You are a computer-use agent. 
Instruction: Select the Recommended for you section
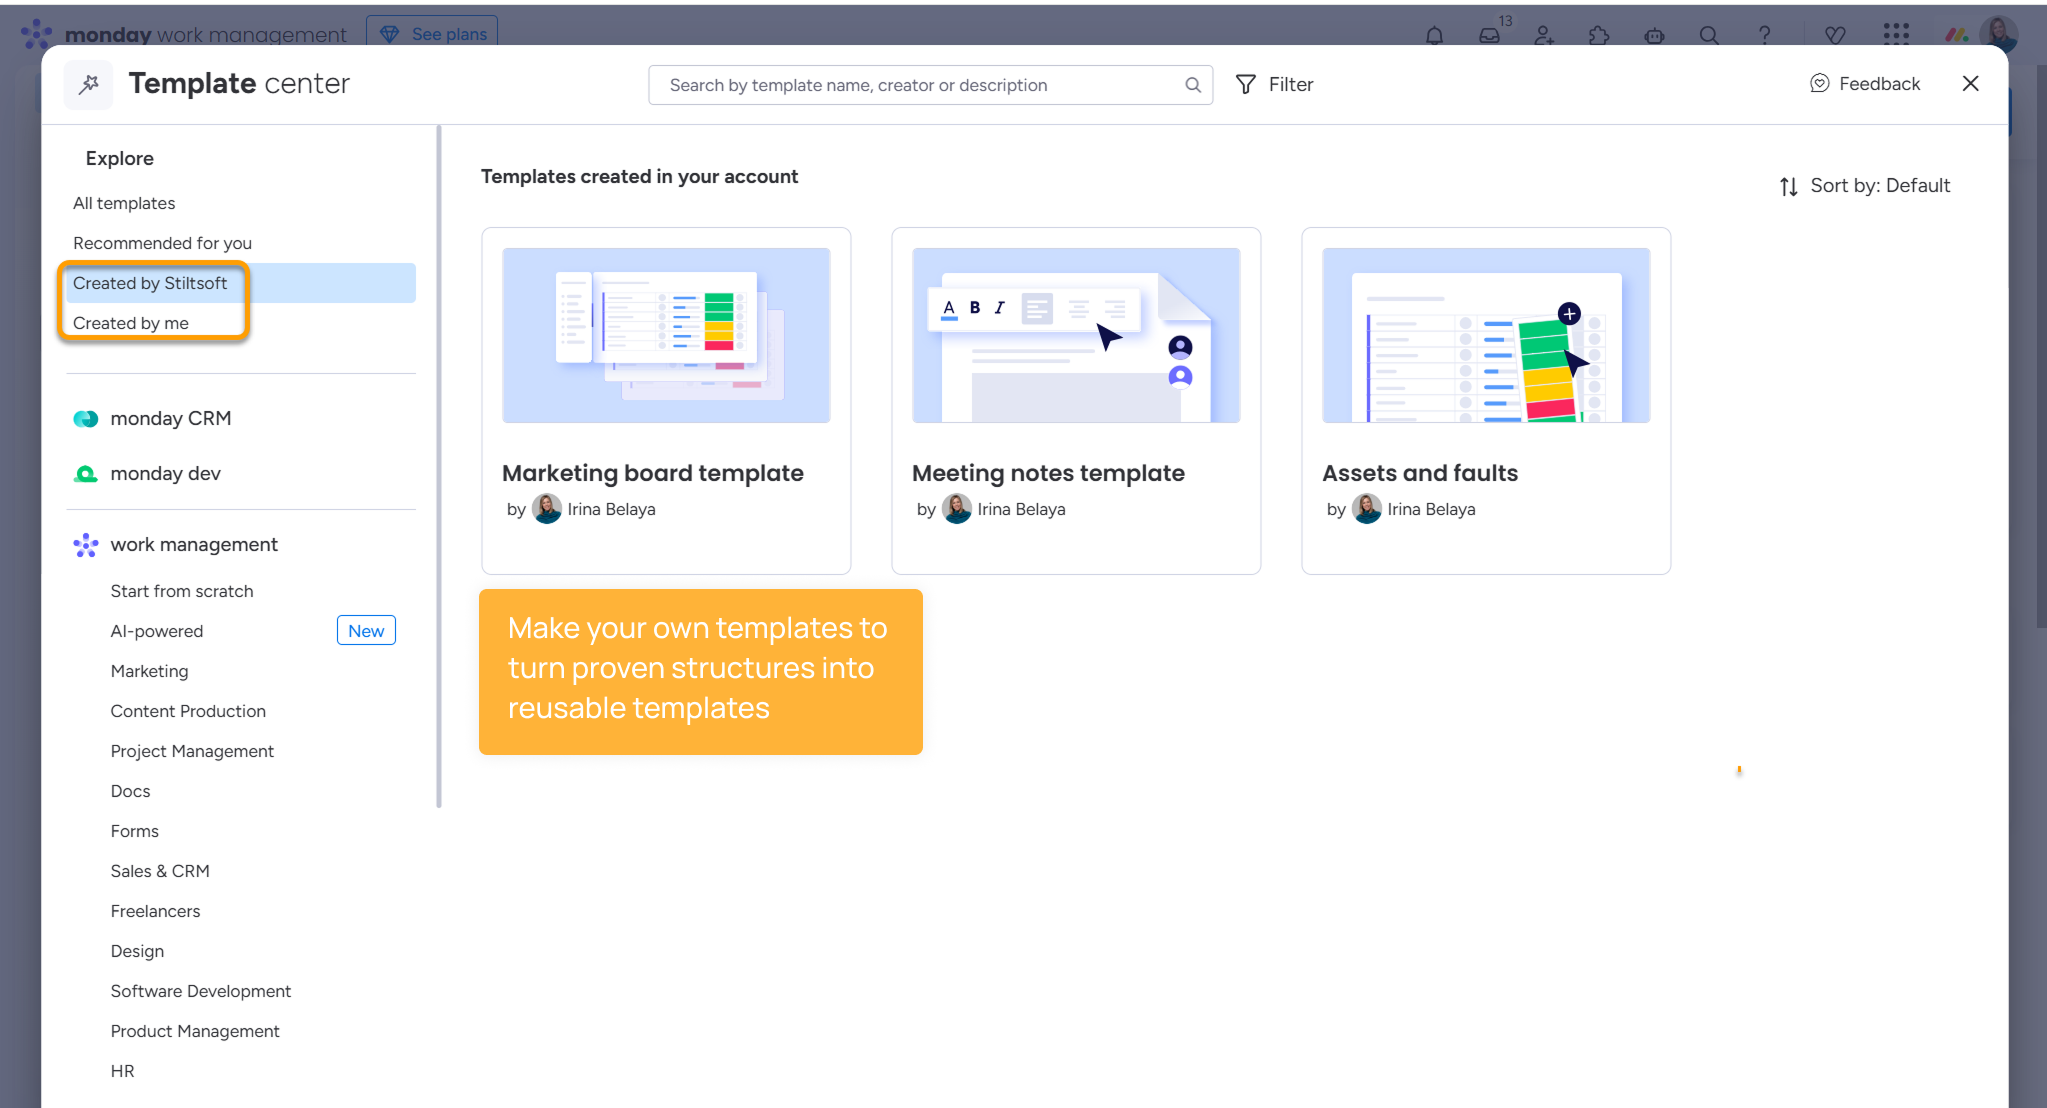click(161, 242)
